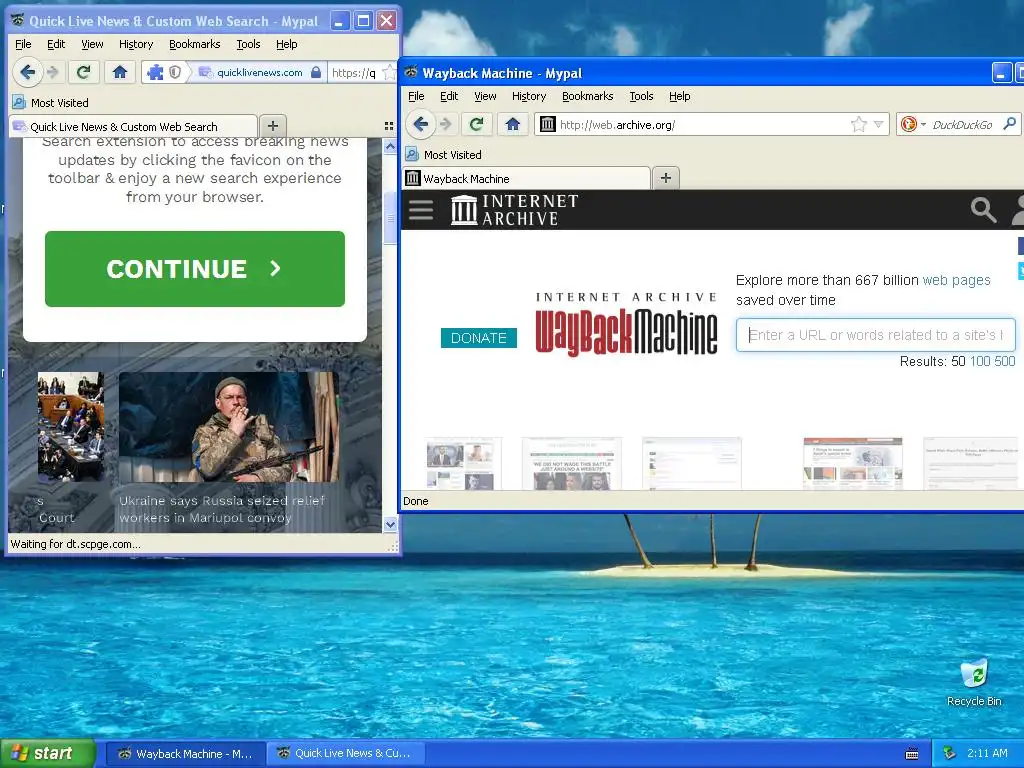Click Home icon in Wayback Machine window
This screenshot has width=1024, height=768.
513,124
